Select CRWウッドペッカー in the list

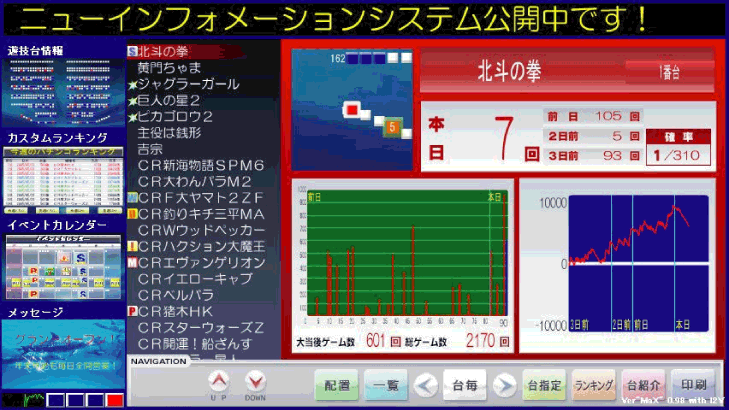(201, 231)
